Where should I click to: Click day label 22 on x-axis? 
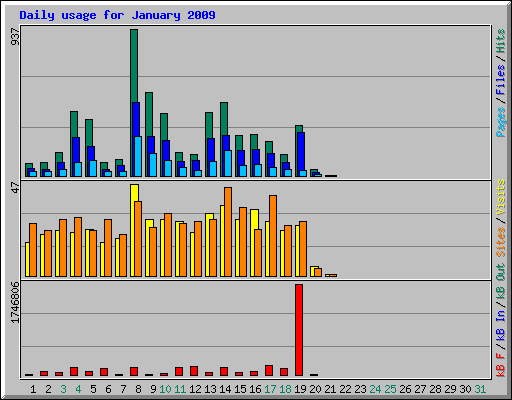(x=345, y=389)
